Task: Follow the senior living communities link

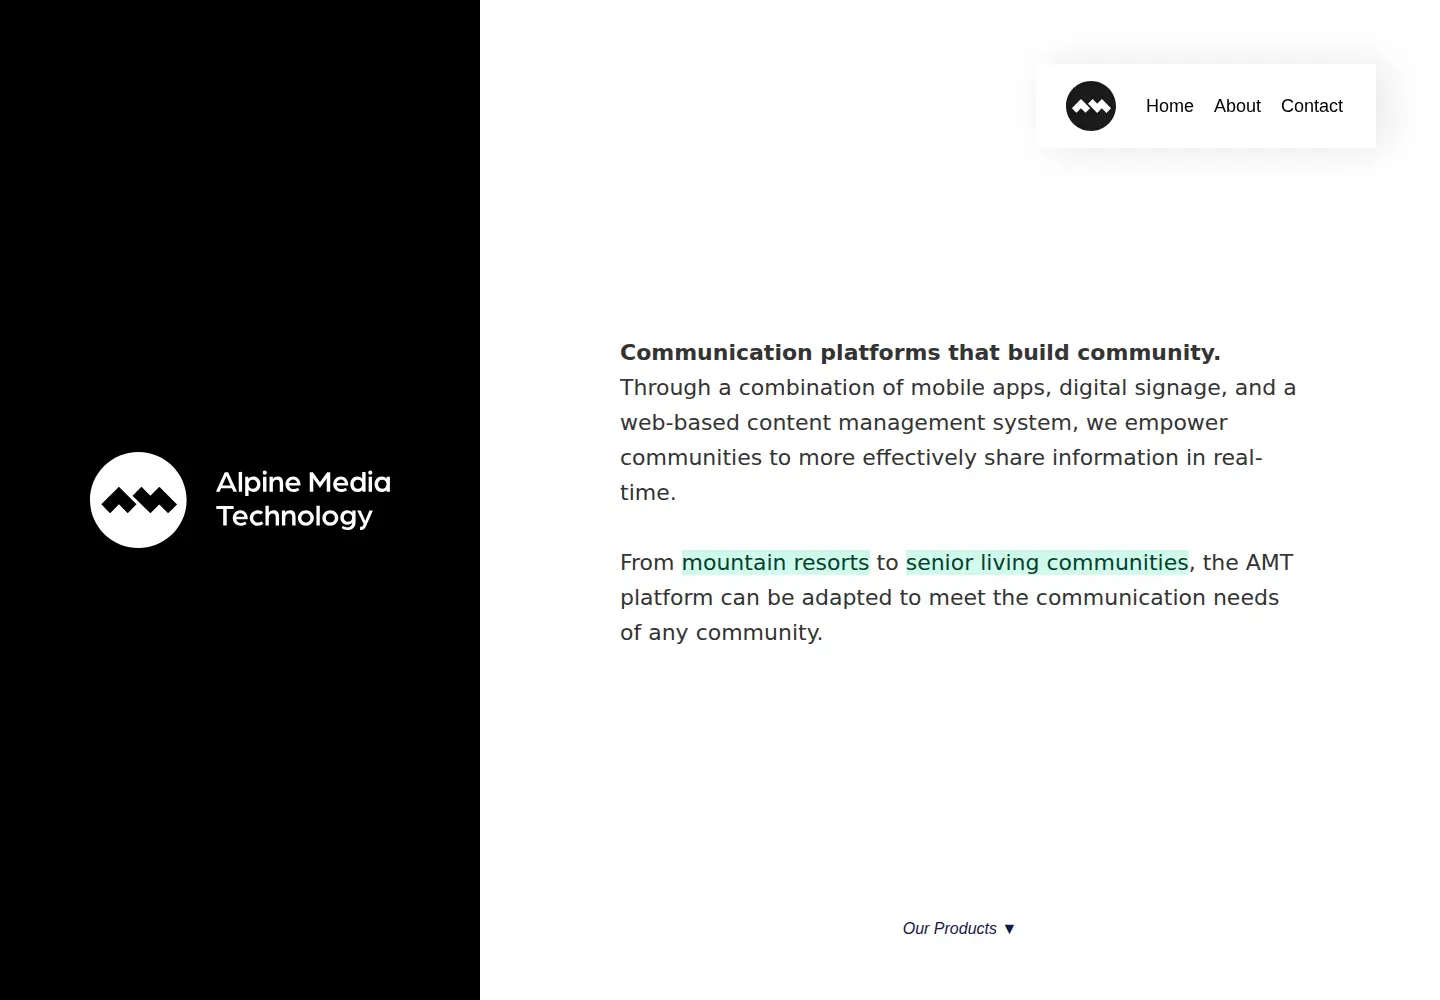Action: coord(1047,563)
